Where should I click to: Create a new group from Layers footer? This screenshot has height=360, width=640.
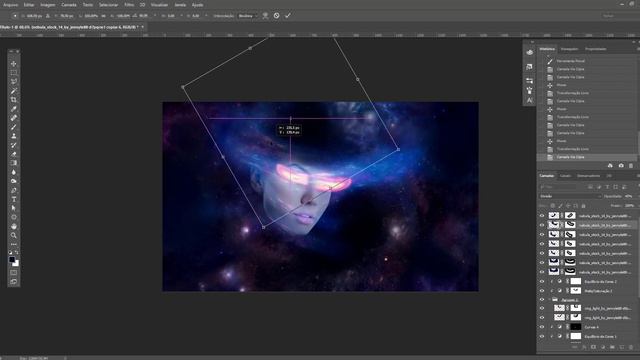click(612, 347)
